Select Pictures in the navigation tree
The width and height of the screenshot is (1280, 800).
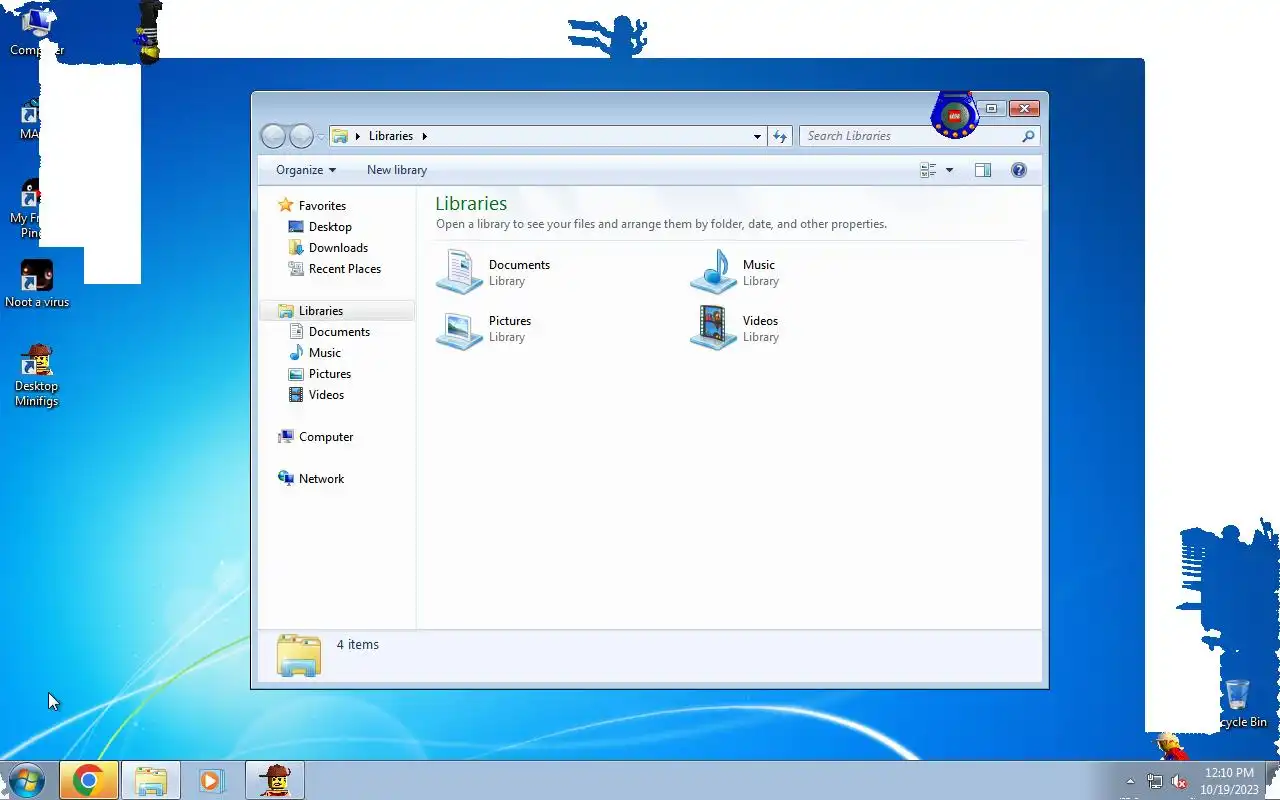(x=330, y=374)
